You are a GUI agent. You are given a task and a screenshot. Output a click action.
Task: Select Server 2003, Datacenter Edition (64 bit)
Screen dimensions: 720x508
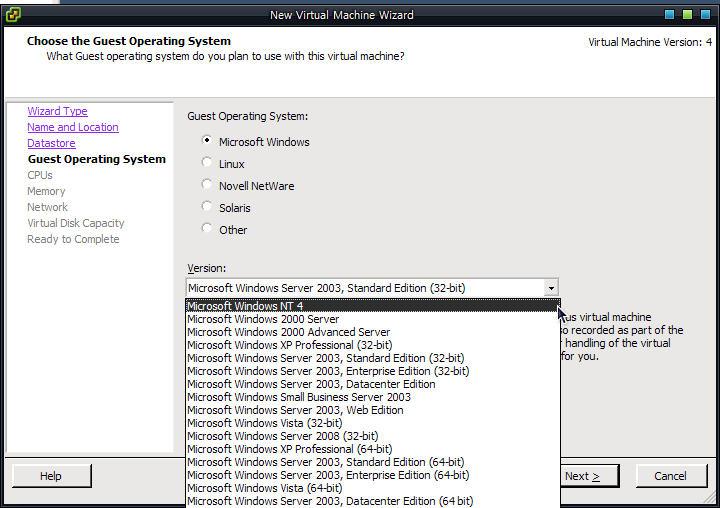(x=373, y=501)
